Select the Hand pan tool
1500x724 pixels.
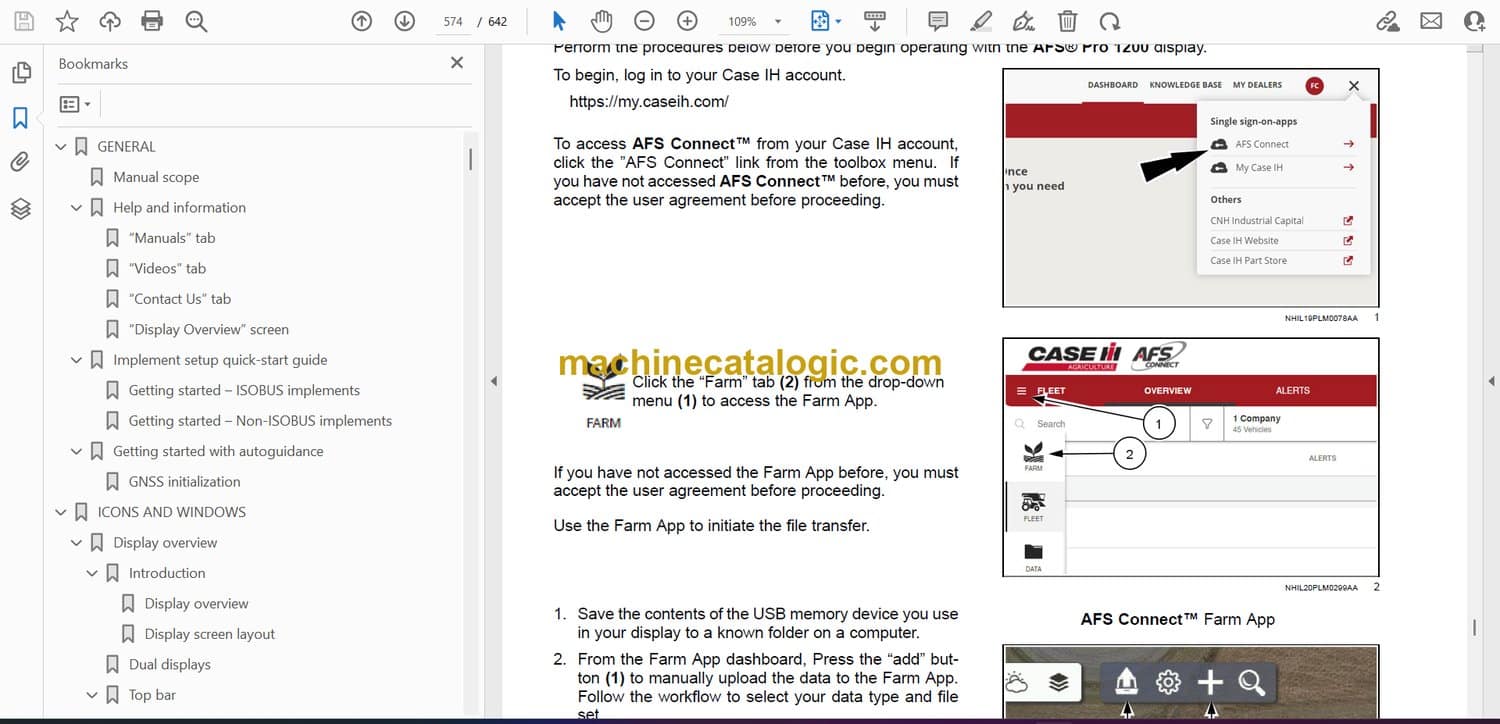click(x=601, y=21)
